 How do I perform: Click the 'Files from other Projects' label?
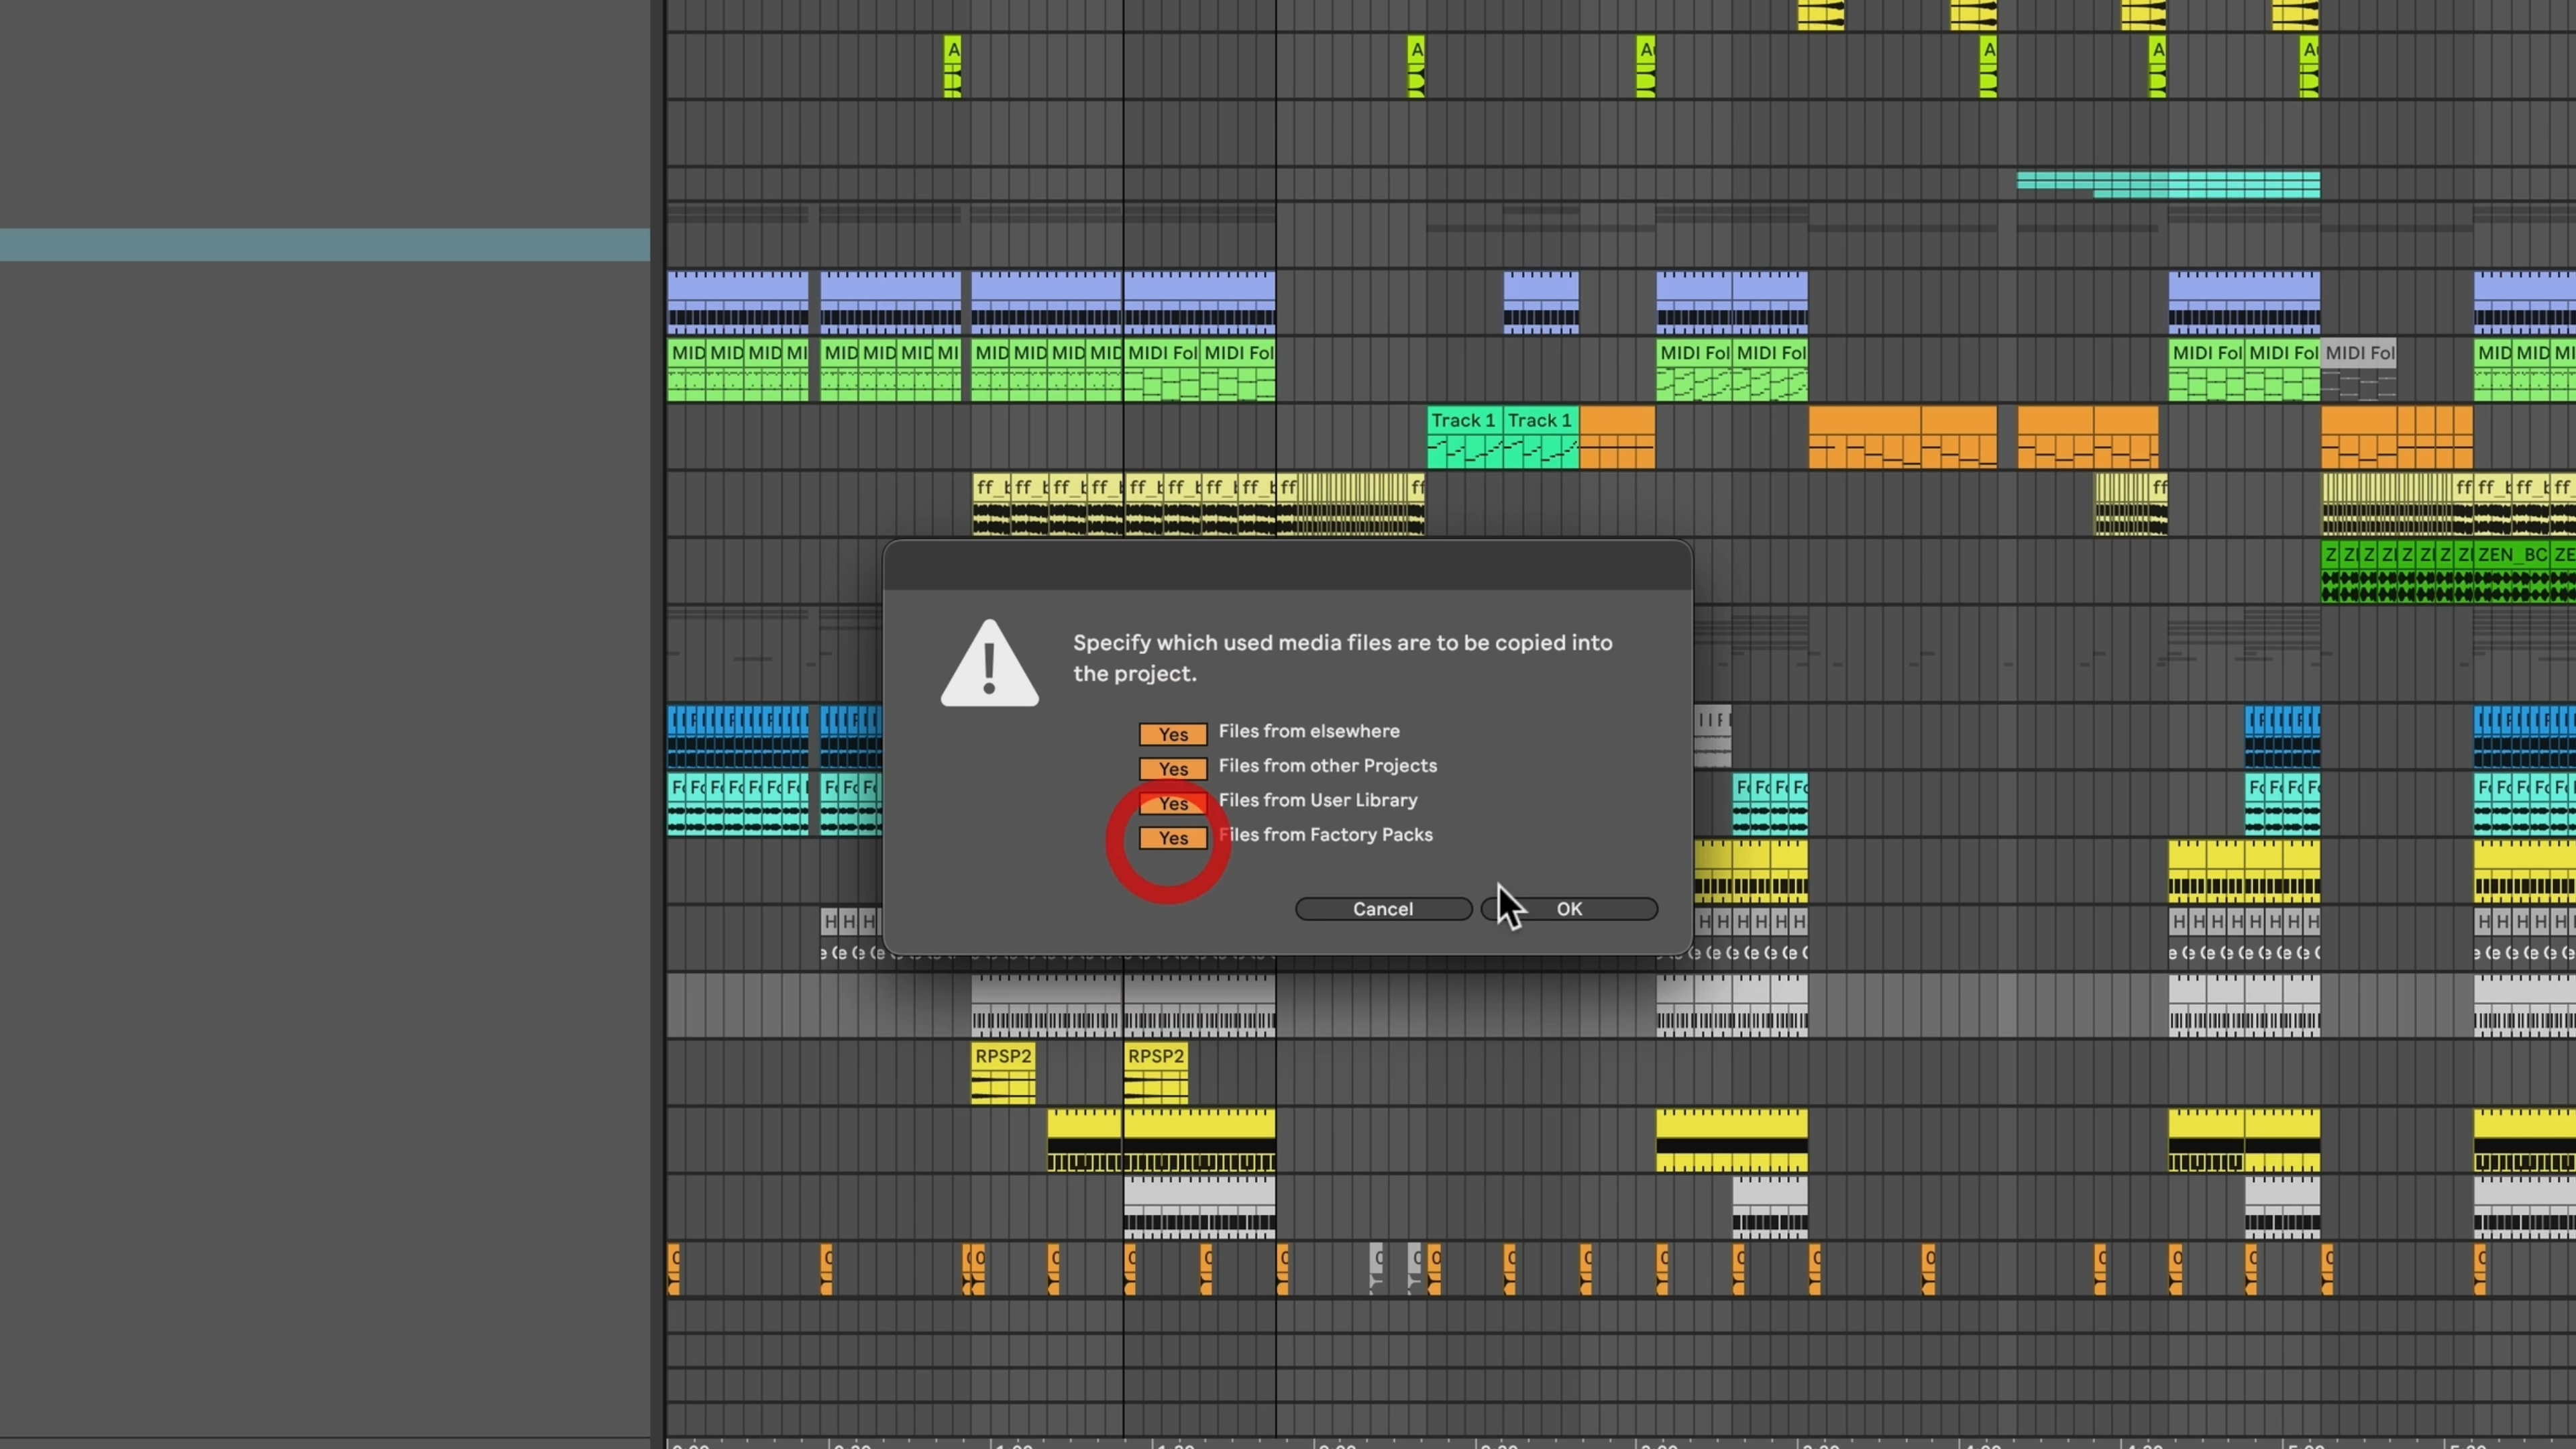tap(1327, 765)
